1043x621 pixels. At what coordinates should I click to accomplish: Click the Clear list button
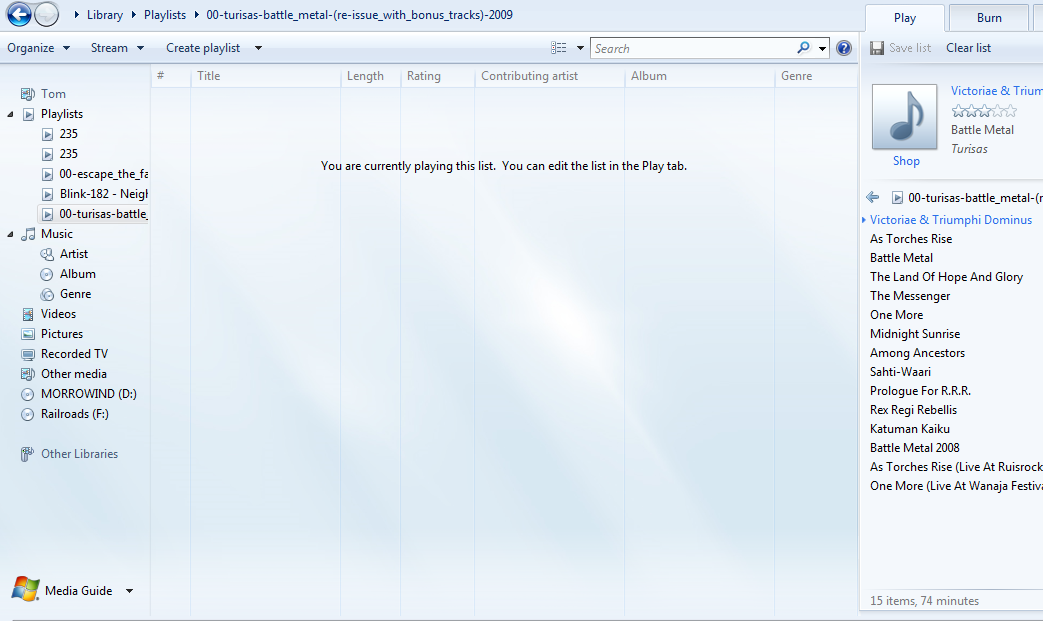(x=968, y=48)
